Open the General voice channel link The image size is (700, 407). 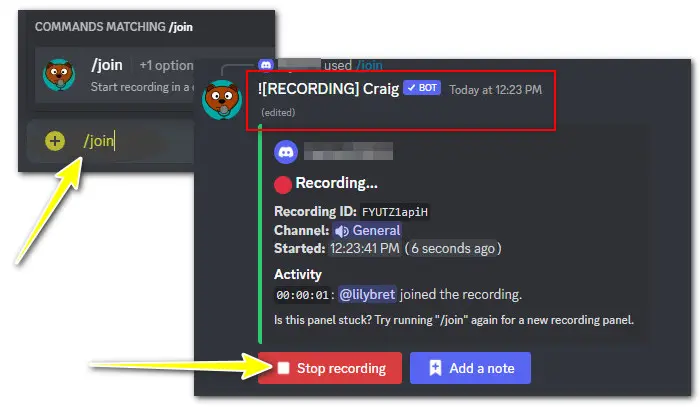click(367, 231)
